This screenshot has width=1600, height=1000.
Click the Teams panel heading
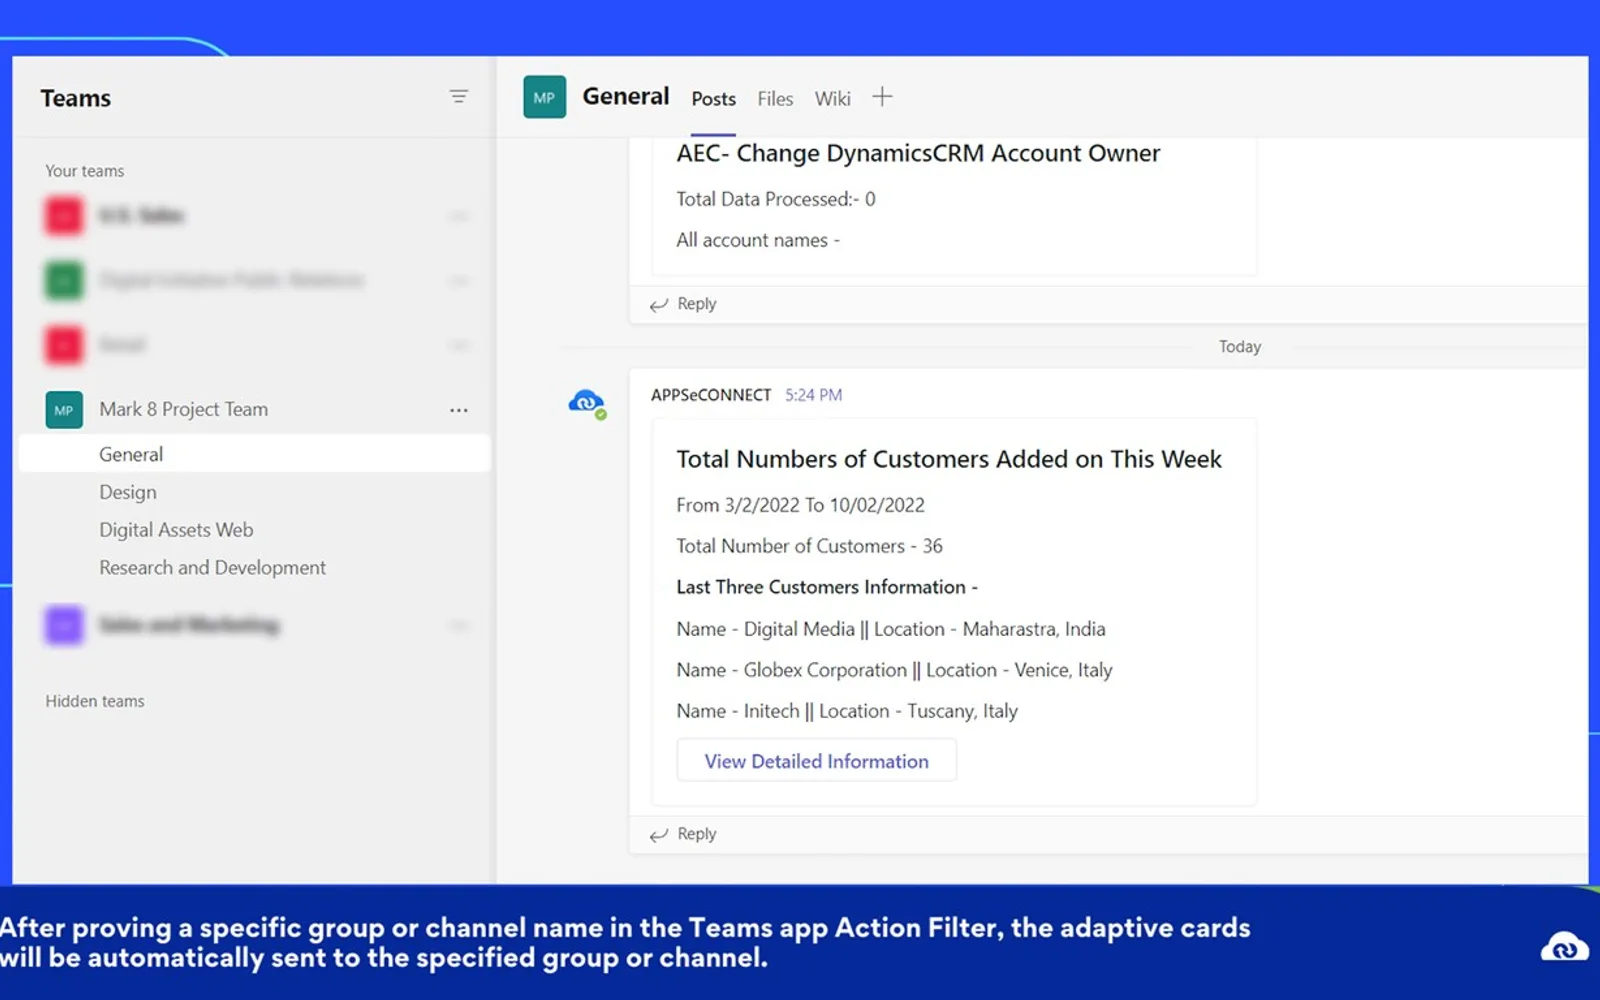pos(76,98)
